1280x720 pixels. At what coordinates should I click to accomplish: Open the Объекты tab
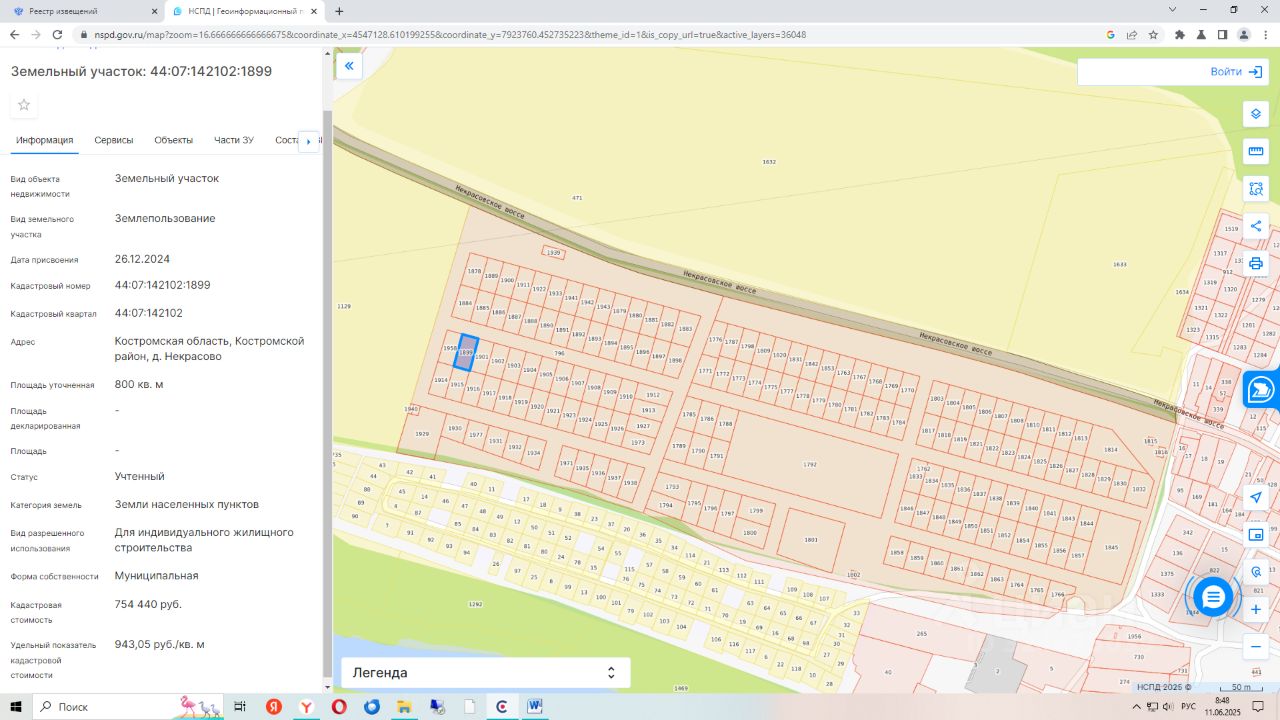pos(173,140)
